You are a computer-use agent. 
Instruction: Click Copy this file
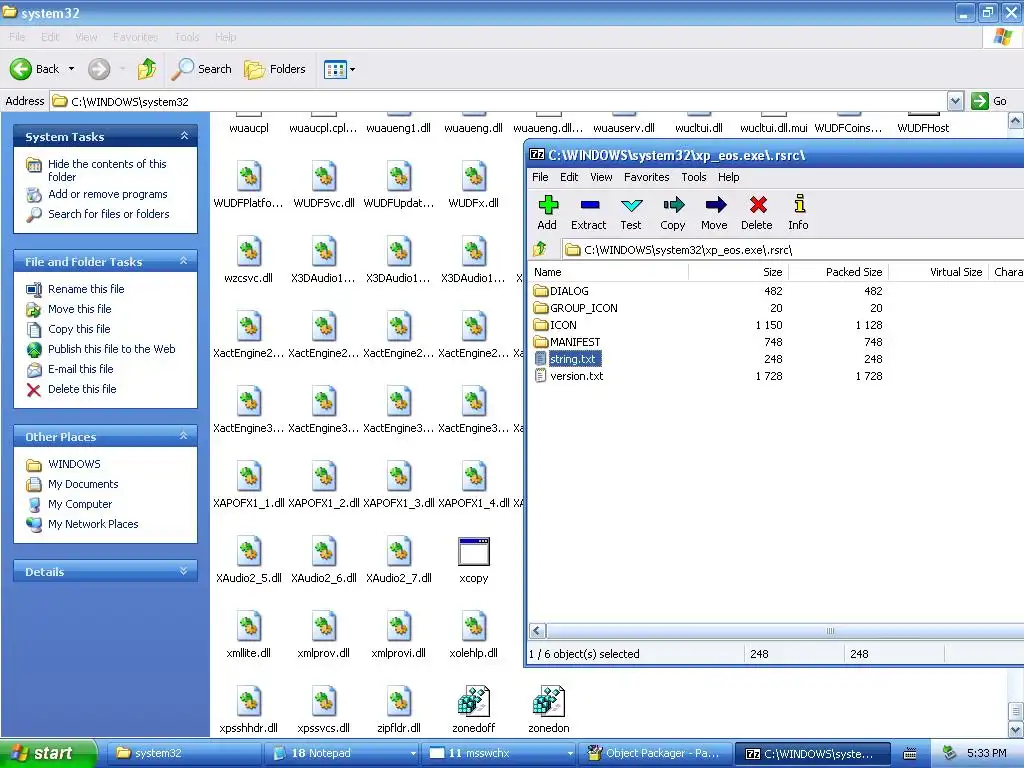point(79,329)
